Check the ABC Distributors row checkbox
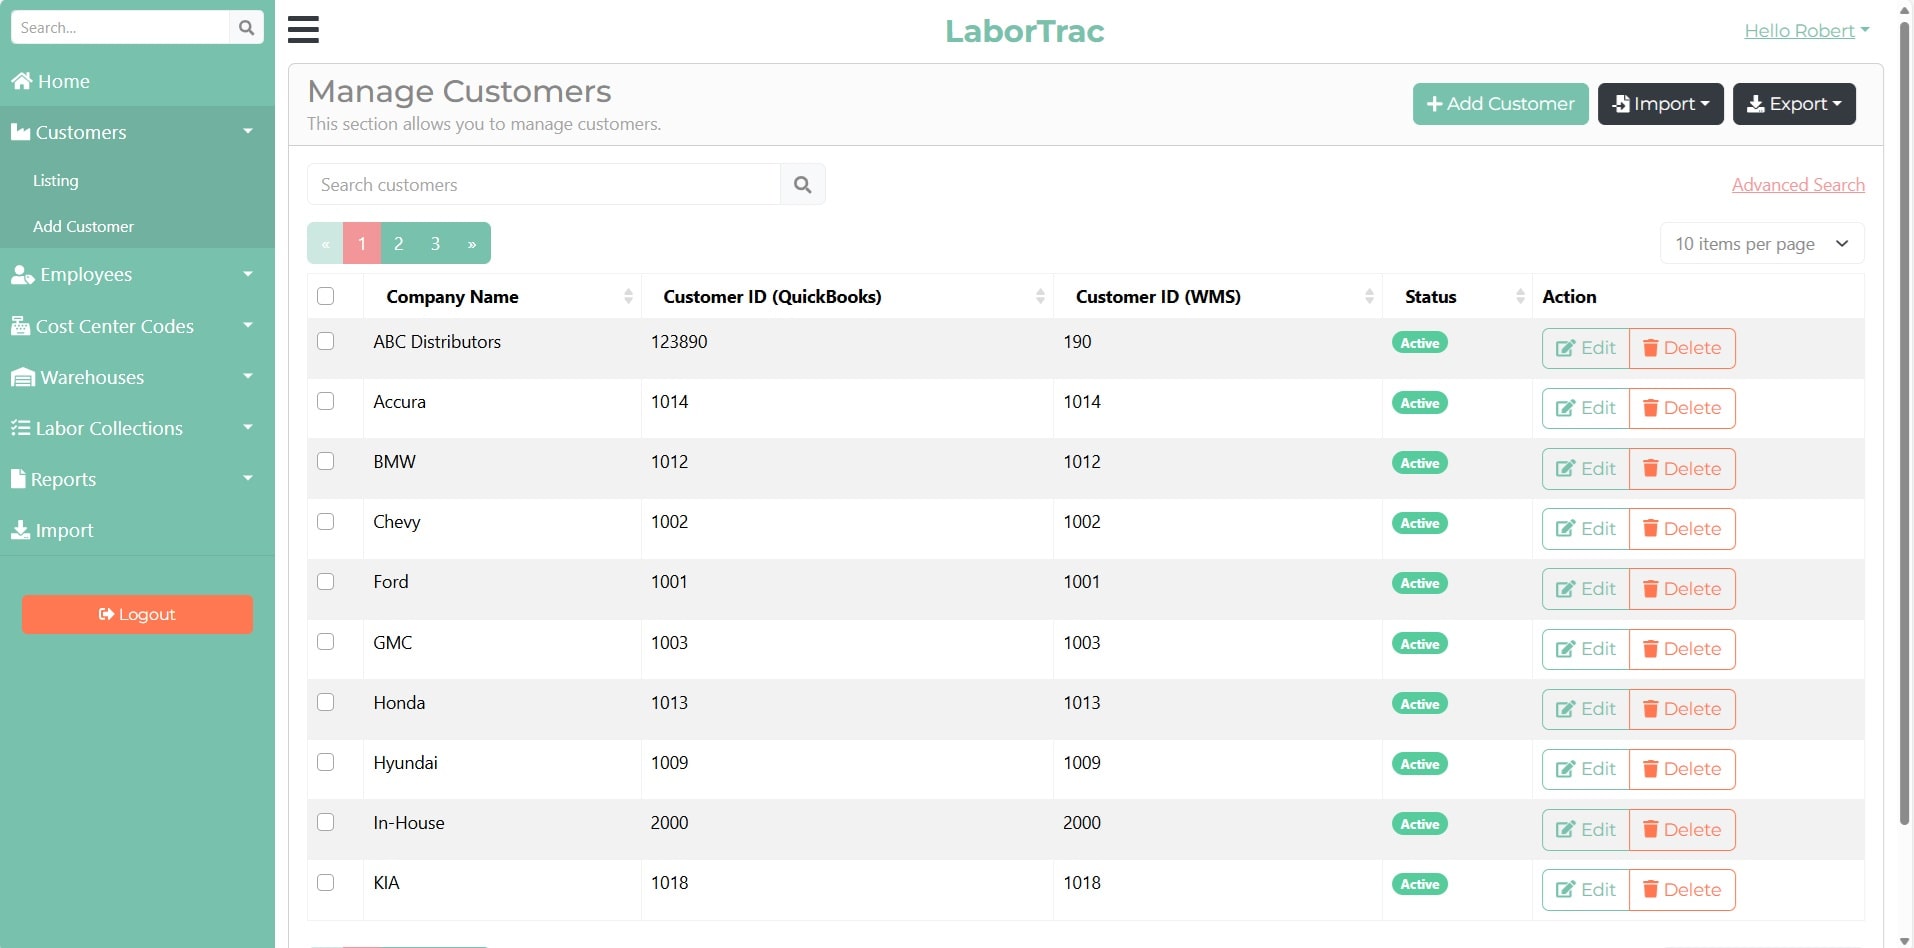 coord(326,341)
